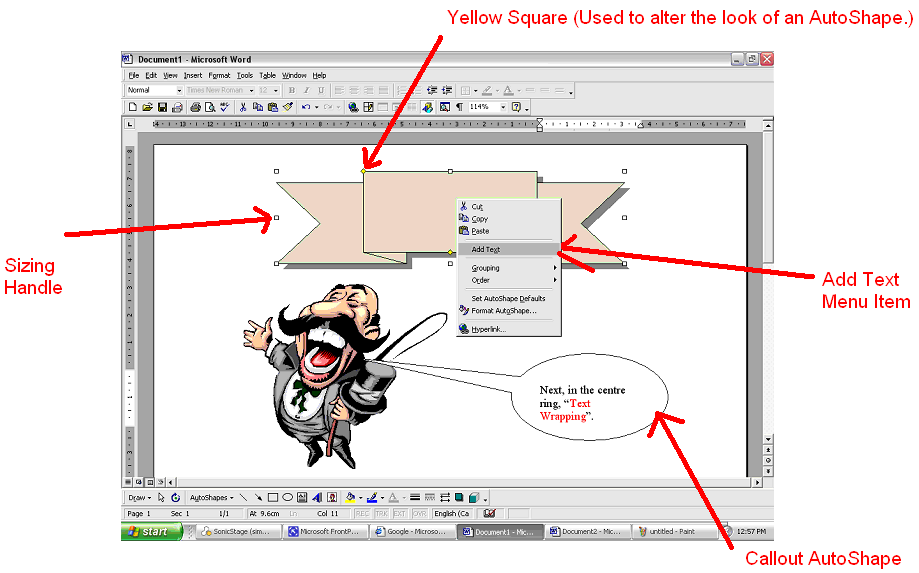
Task: Click the Insert Hyperlink globe icon in toolbar
Action: (353, 107)
